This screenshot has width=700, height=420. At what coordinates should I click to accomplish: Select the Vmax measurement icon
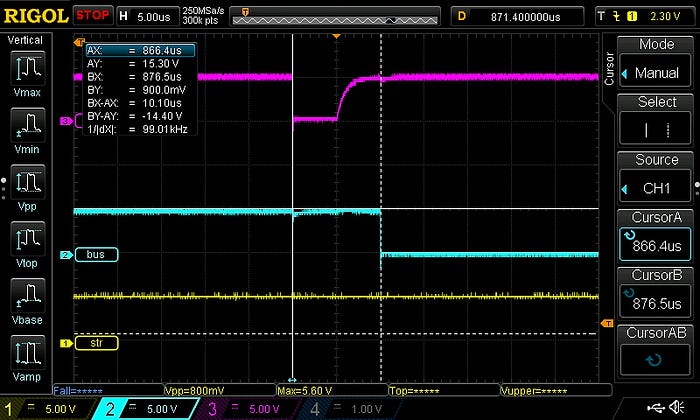tap(28, 68)
